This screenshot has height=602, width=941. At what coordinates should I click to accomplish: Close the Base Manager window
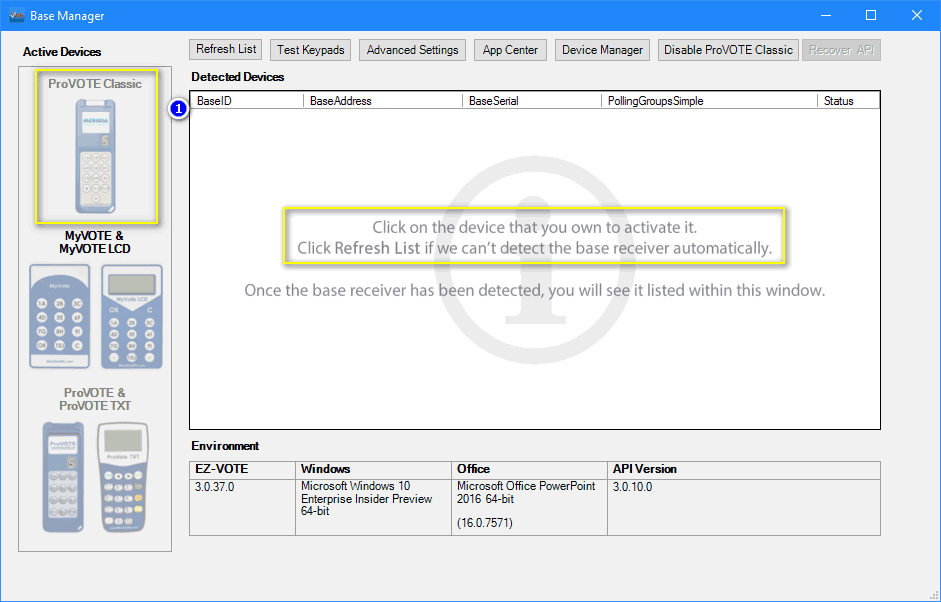click(916, 16)
